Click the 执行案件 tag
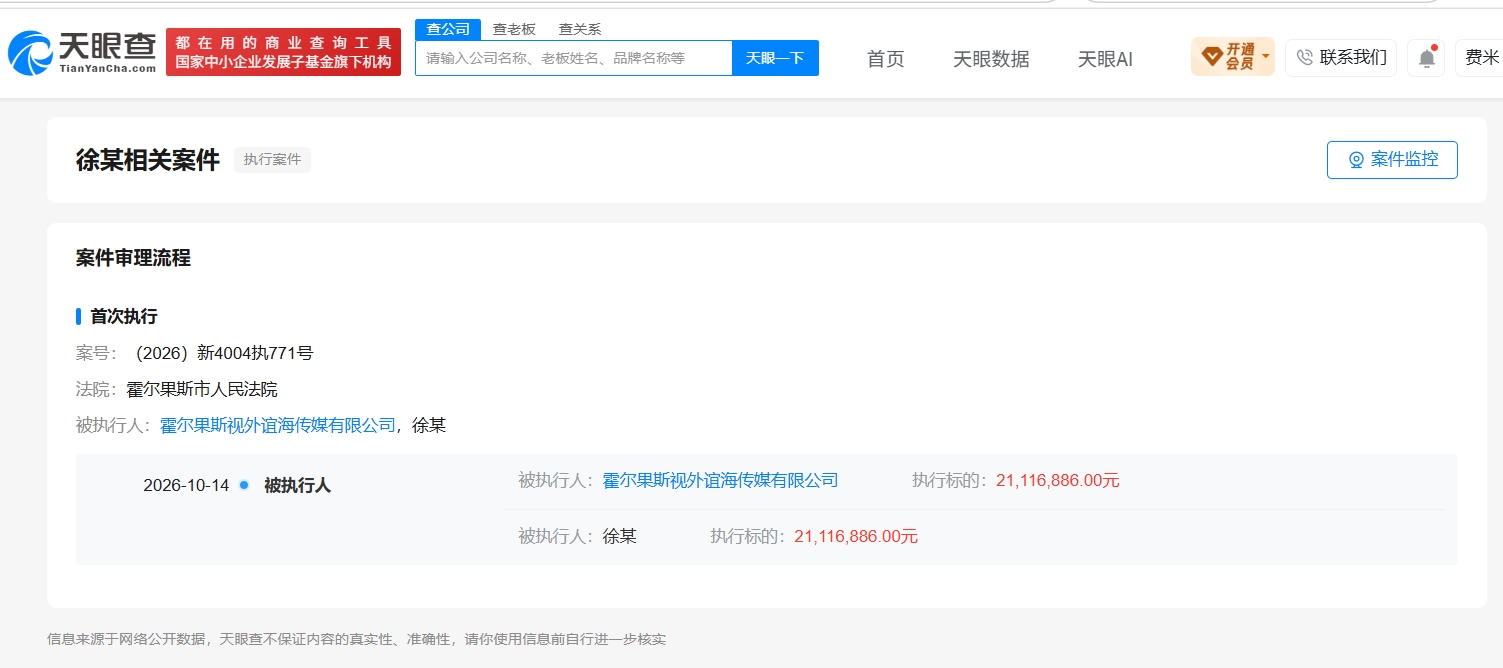This screenshot has width=1503, height=668. point(272,160)
